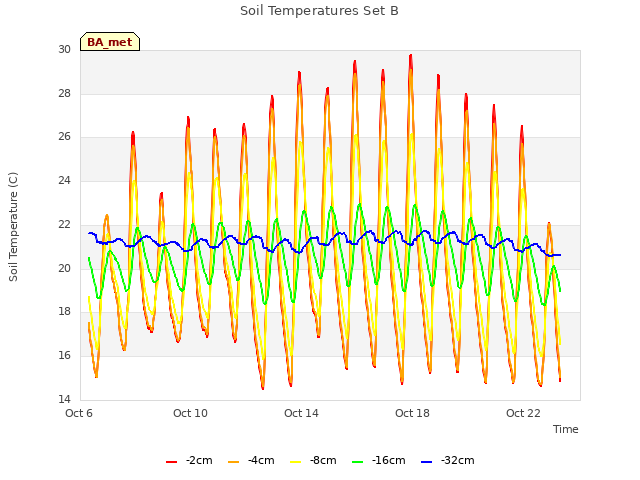Click the 18 y-axis tick label
The width and height of the screenshot is (640, 480).
pyautogui.click(x=64, y=311)
